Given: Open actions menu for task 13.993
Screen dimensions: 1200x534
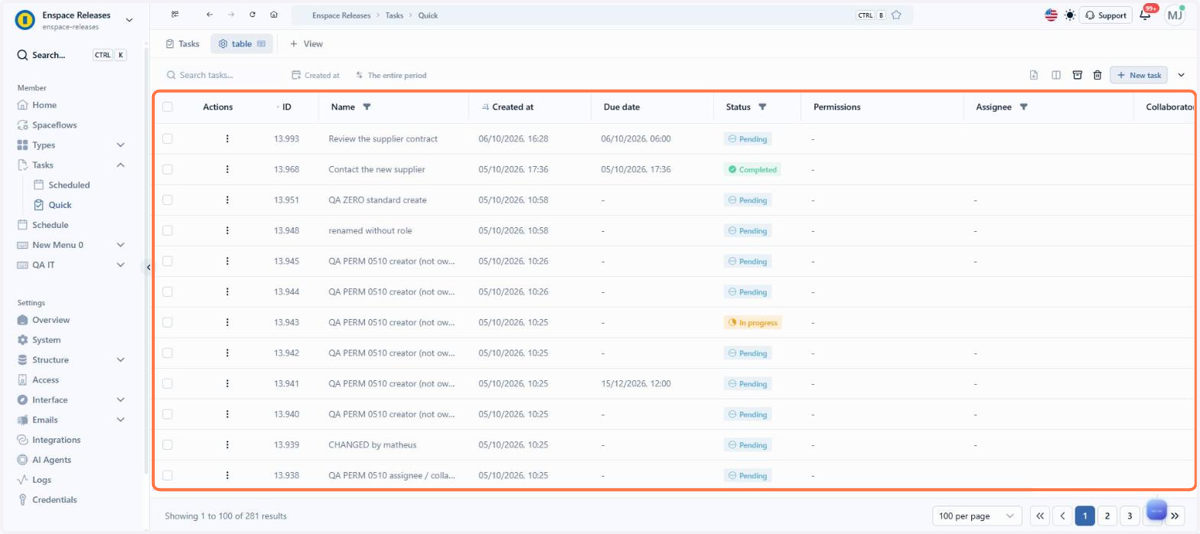Looking at the screenshot, I should coord(227,139).
